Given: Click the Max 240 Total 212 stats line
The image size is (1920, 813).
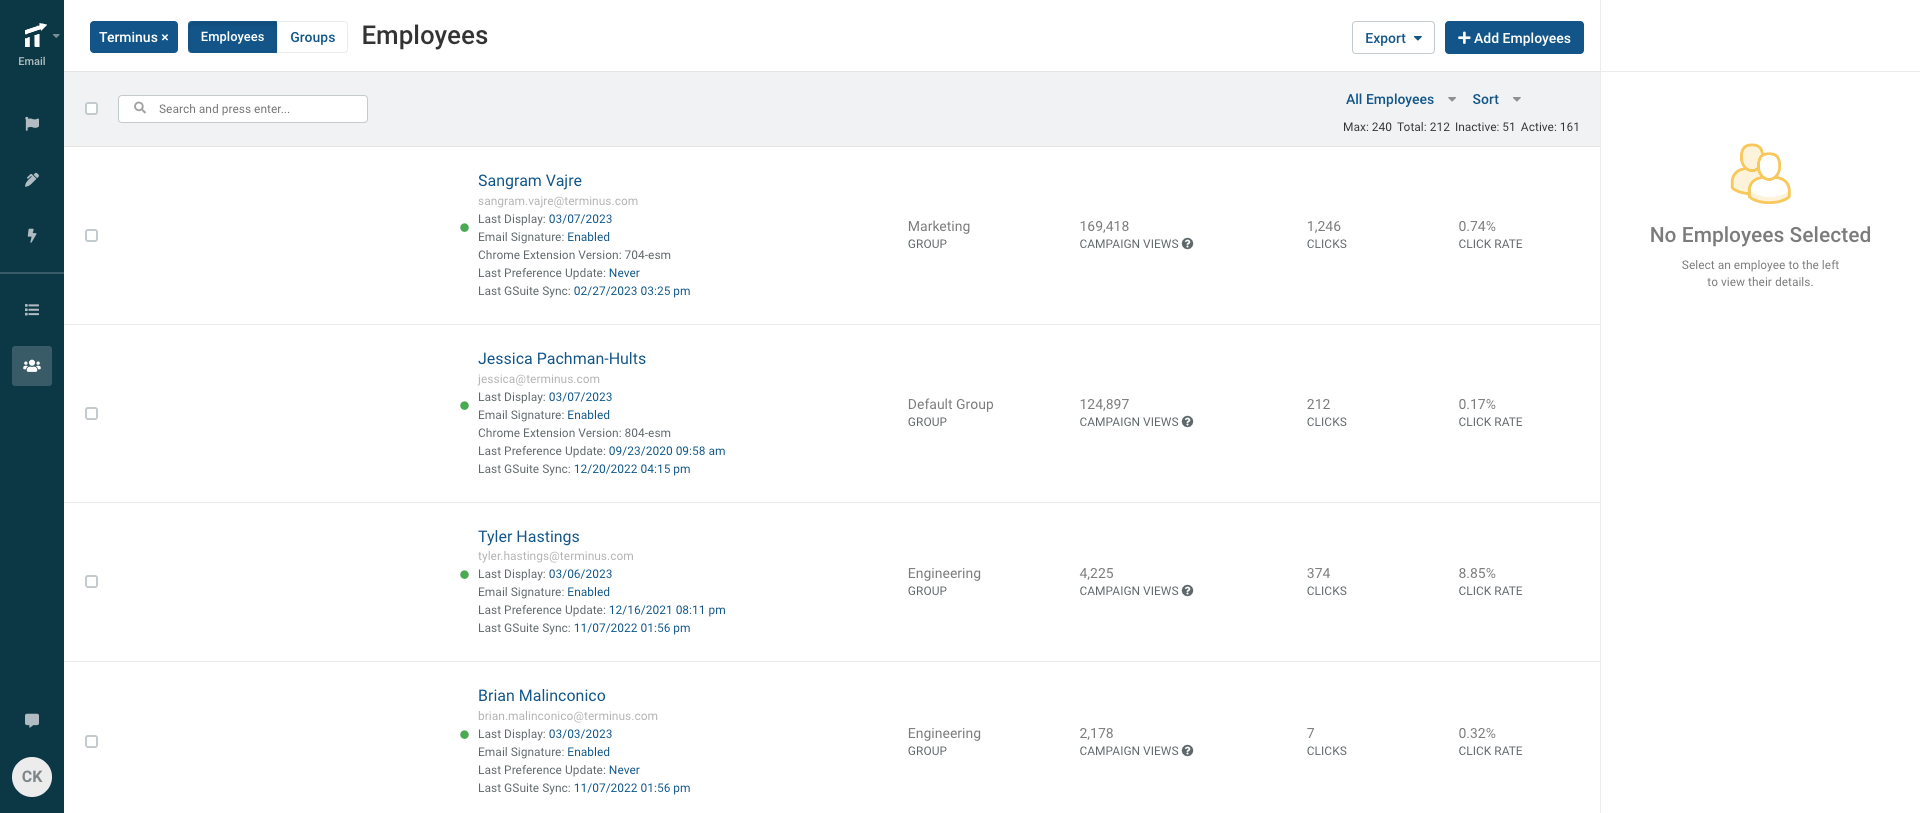Looking at the screenshot, I should click(x=1461, y=127).
